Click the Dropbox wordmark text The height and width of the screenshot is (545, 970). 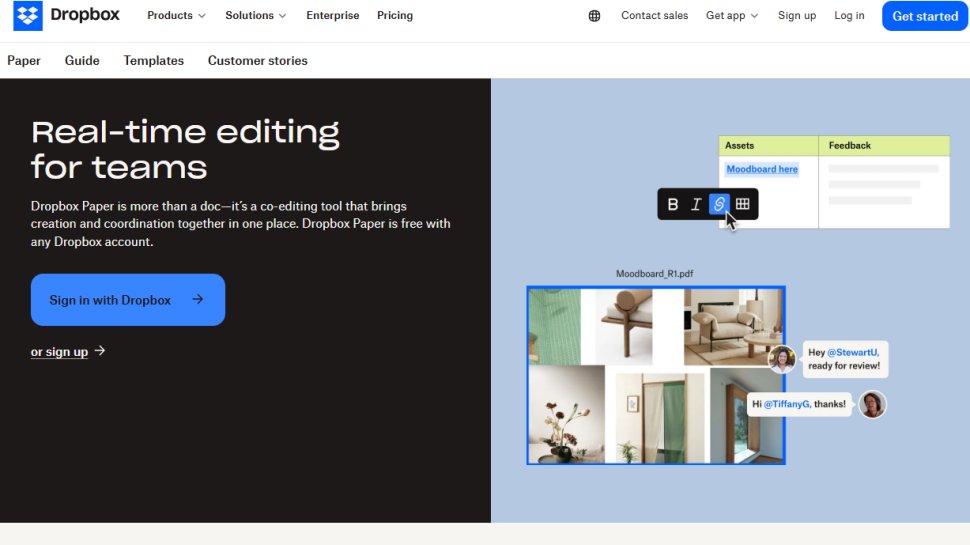tap(85, 15)
